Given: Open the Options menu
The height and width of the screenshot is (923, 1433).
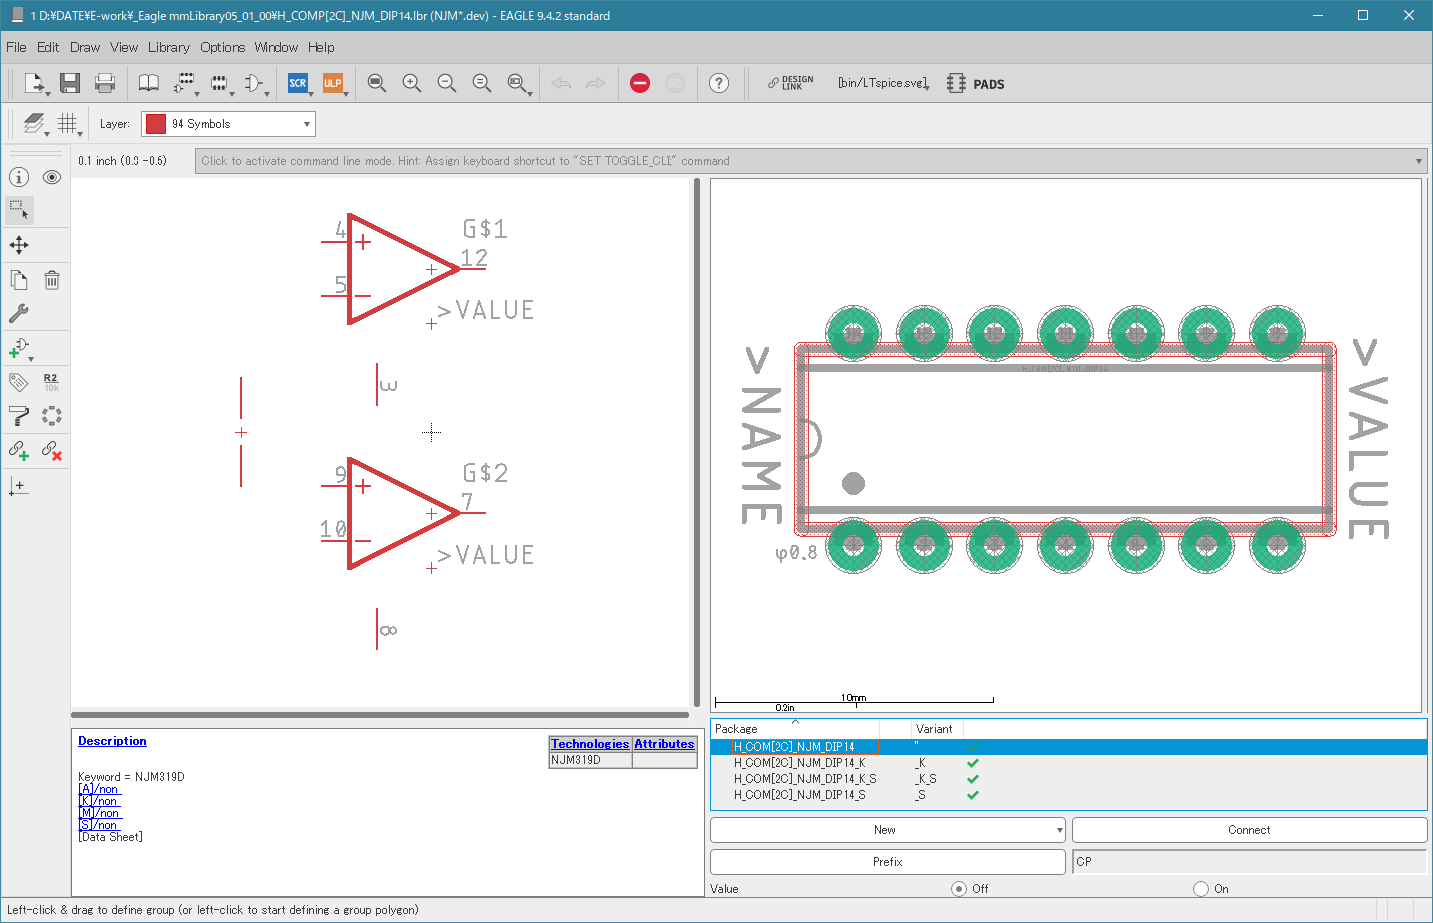Looking at the screenshot, I should pyautogui.click(x=222, y=47).
